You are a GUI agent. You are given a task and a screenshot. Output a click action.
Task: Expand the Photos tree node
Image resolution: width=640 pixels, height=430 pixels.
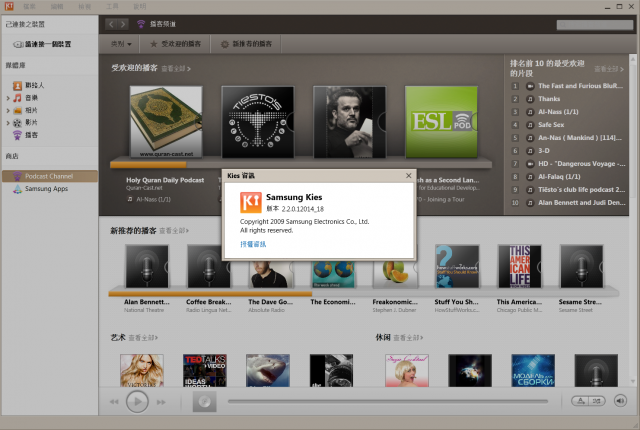pos(8,110)
